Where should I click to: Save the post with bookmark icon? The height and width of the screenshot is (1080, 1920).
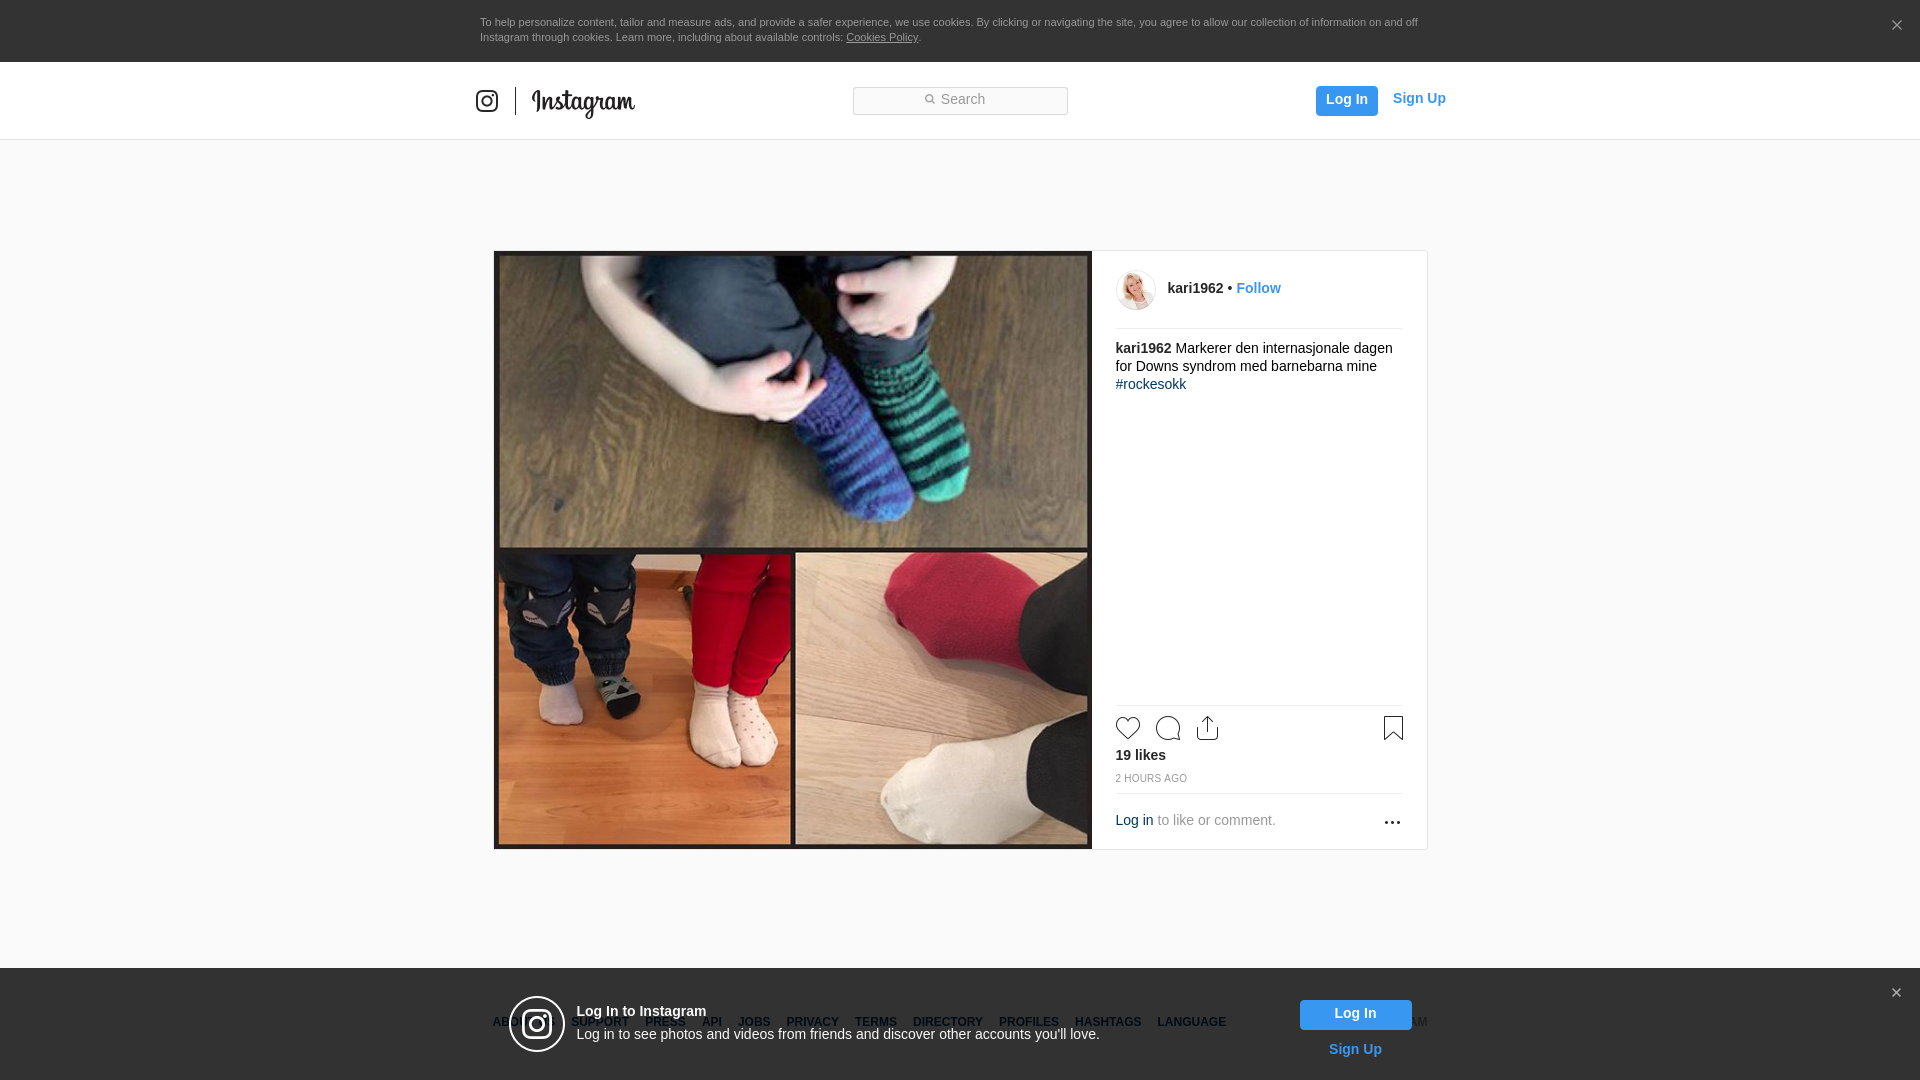click(1393, 728)
